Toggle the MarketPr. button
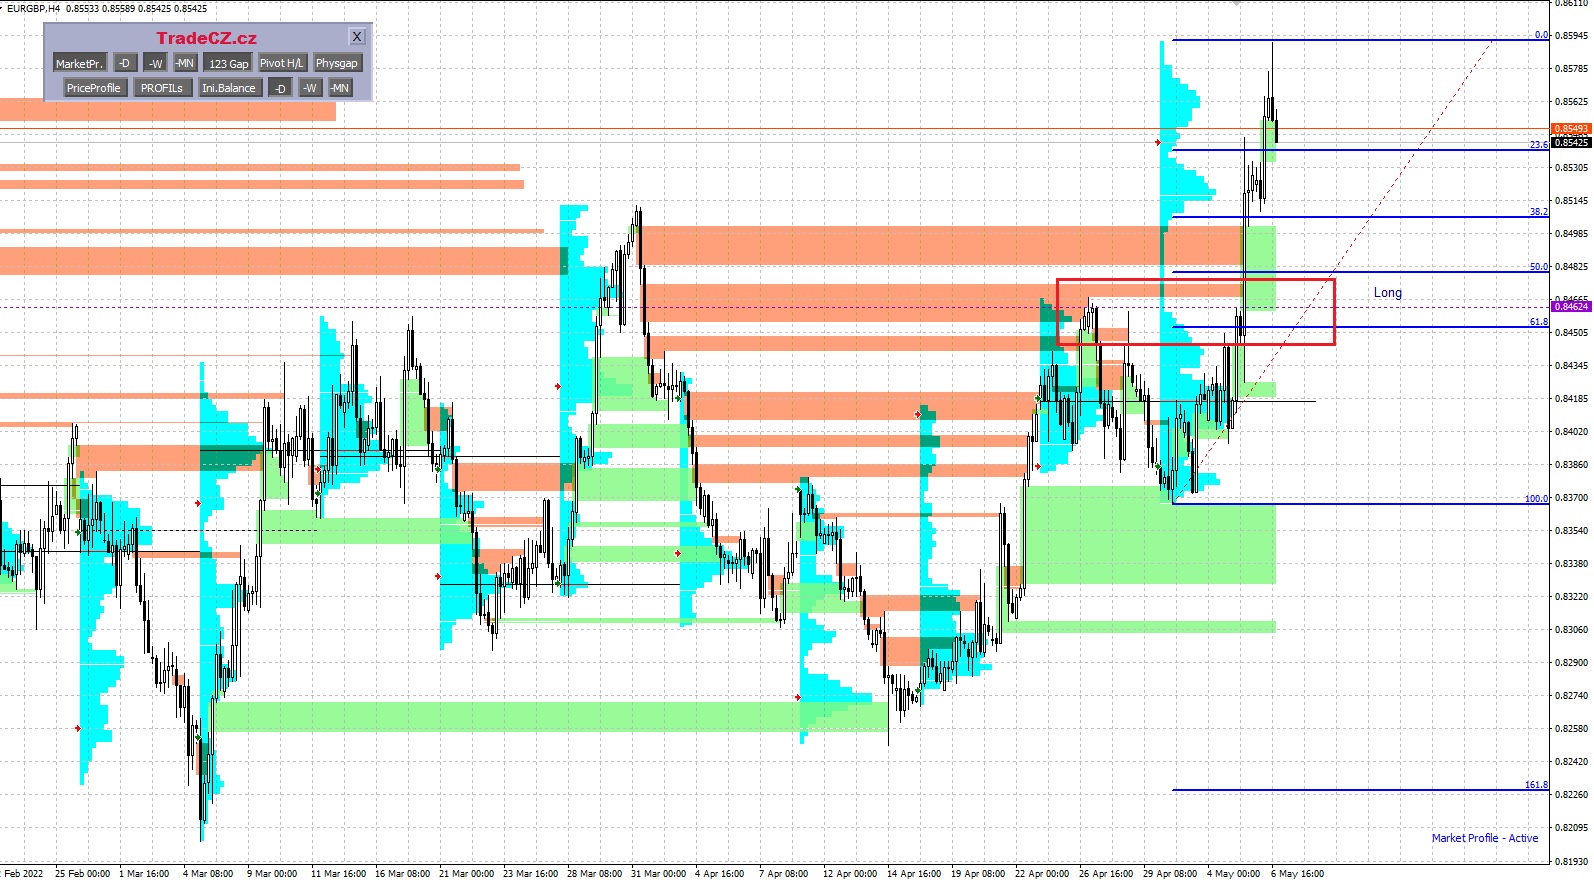The width and height of the screenshot is (1594, 886). [78, 63]
